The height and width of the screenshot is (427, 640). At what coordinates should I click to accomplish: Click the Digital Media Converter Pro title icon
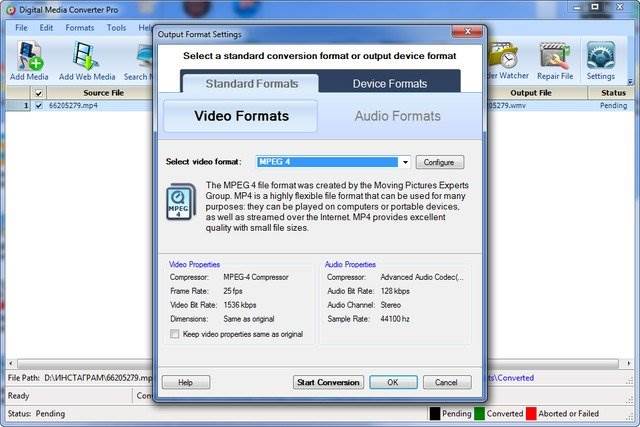[11, 10]
